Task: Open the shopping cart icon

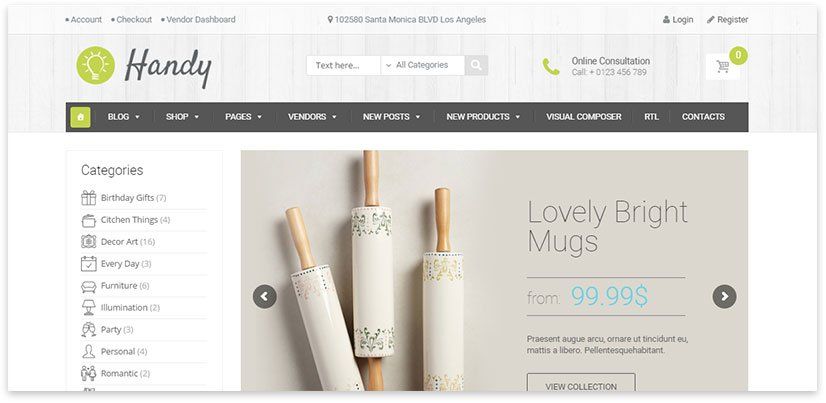Action: point(723,66)
